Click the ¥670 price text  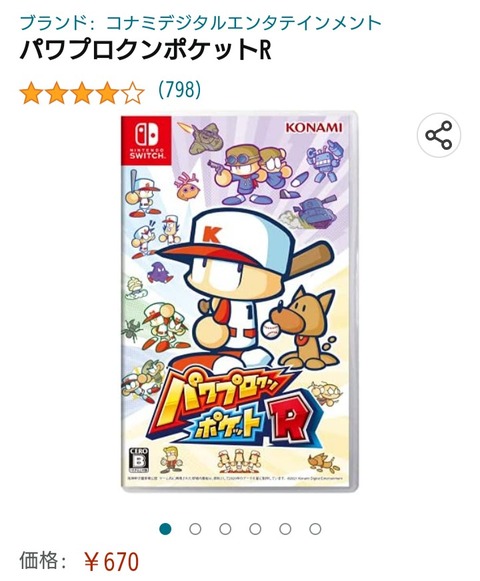pyautogui.click(x=111, y=562)
